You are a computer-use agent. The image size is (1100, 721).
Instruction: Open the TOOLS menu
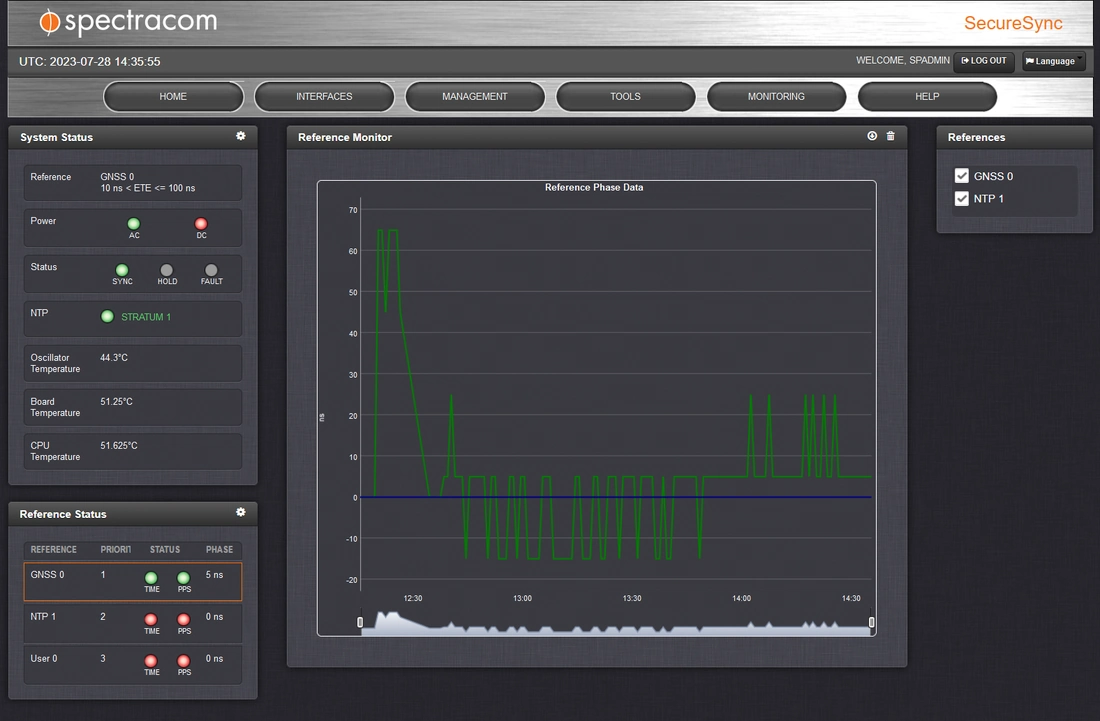point(626,97)
